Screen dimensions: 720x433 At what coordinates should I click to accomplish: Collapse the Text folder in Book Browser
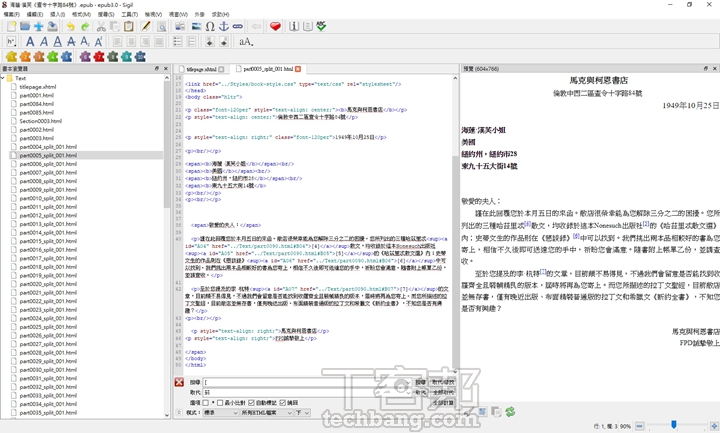(x=3, y=78)
